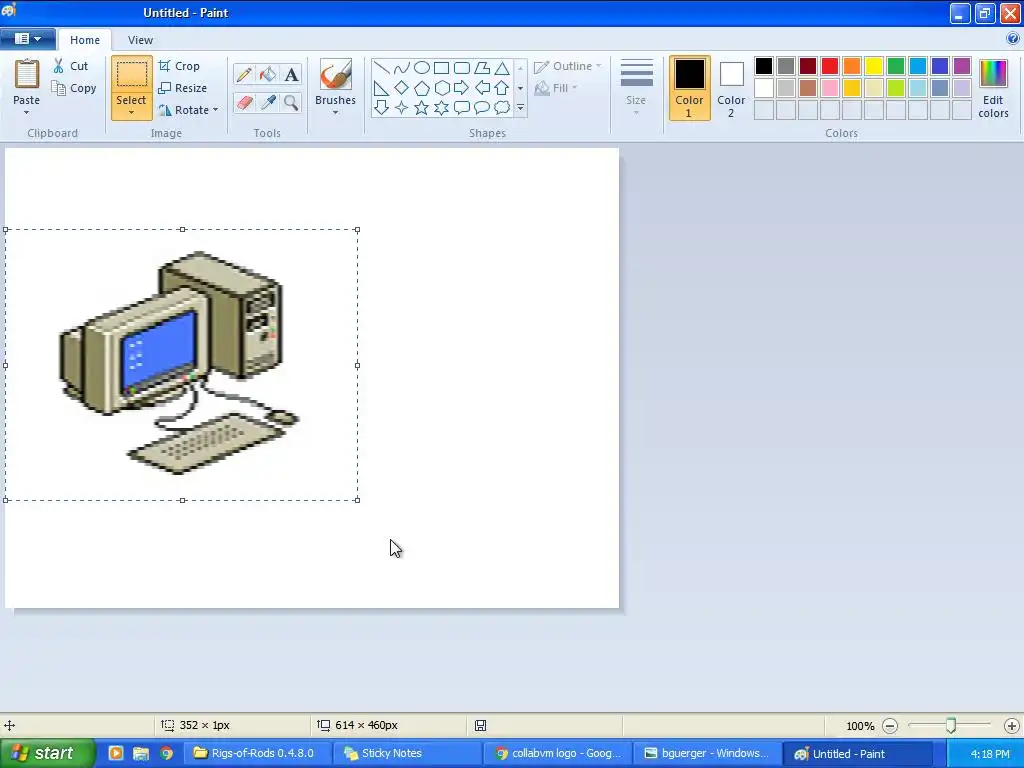The height and width of the screenshot is (768, 1024).
Task: Cut the current selection
Action: (x=71, y=66)
